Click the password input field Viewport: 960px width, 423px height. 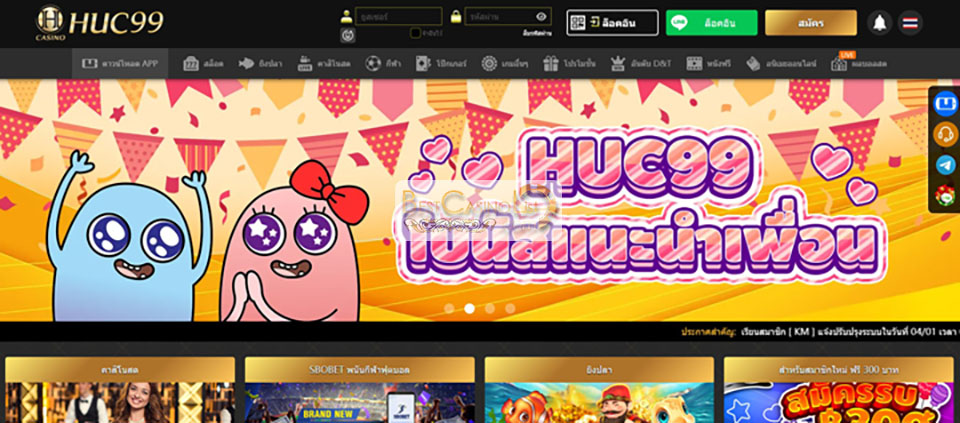[x=508, y=17]
